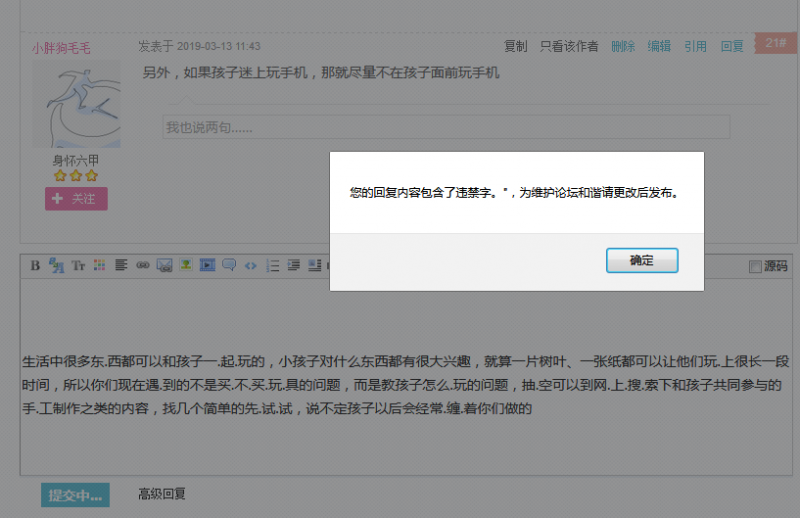Screen dimensions: 800x518
Task: Toggle the 源码 source code checkbox
Action: coord(755,266)
